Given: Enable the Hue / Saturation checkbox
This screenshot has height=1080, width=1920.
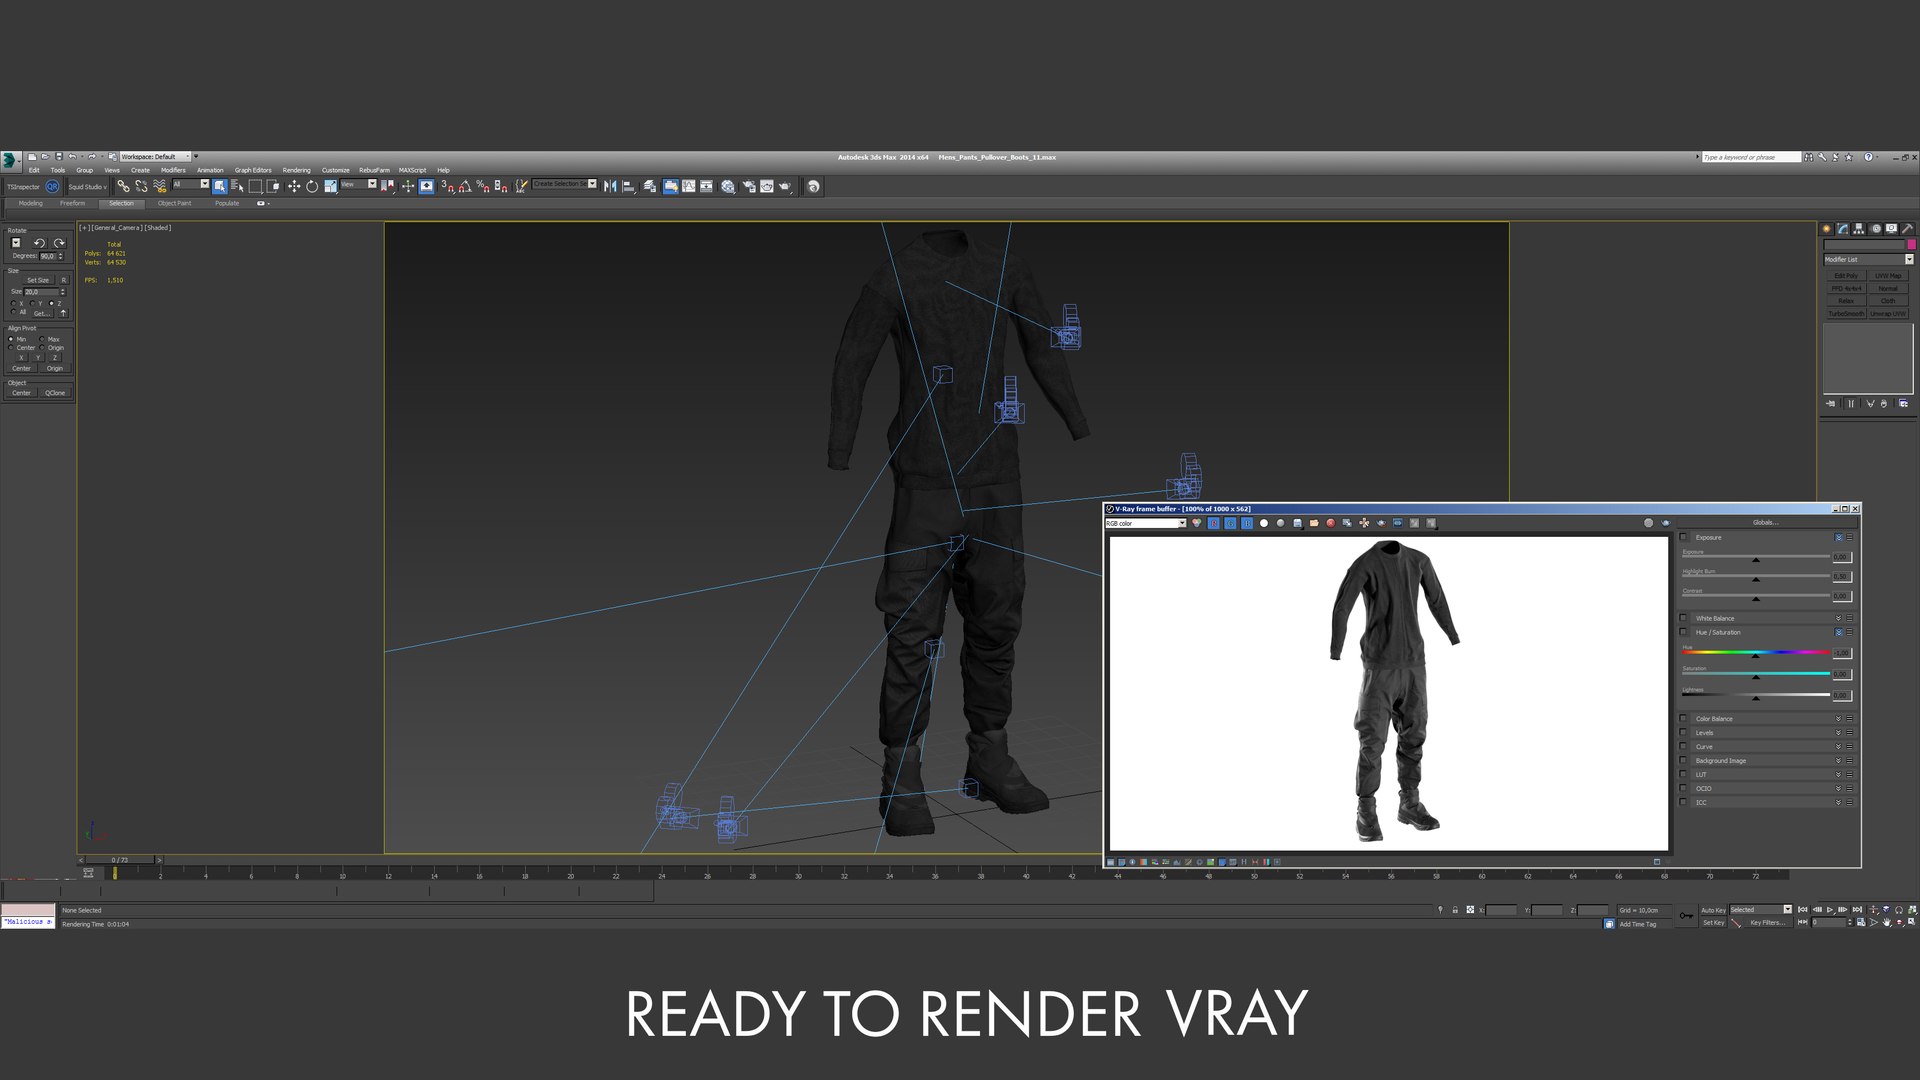Looking at the screenshot, I should (1683, 632).
